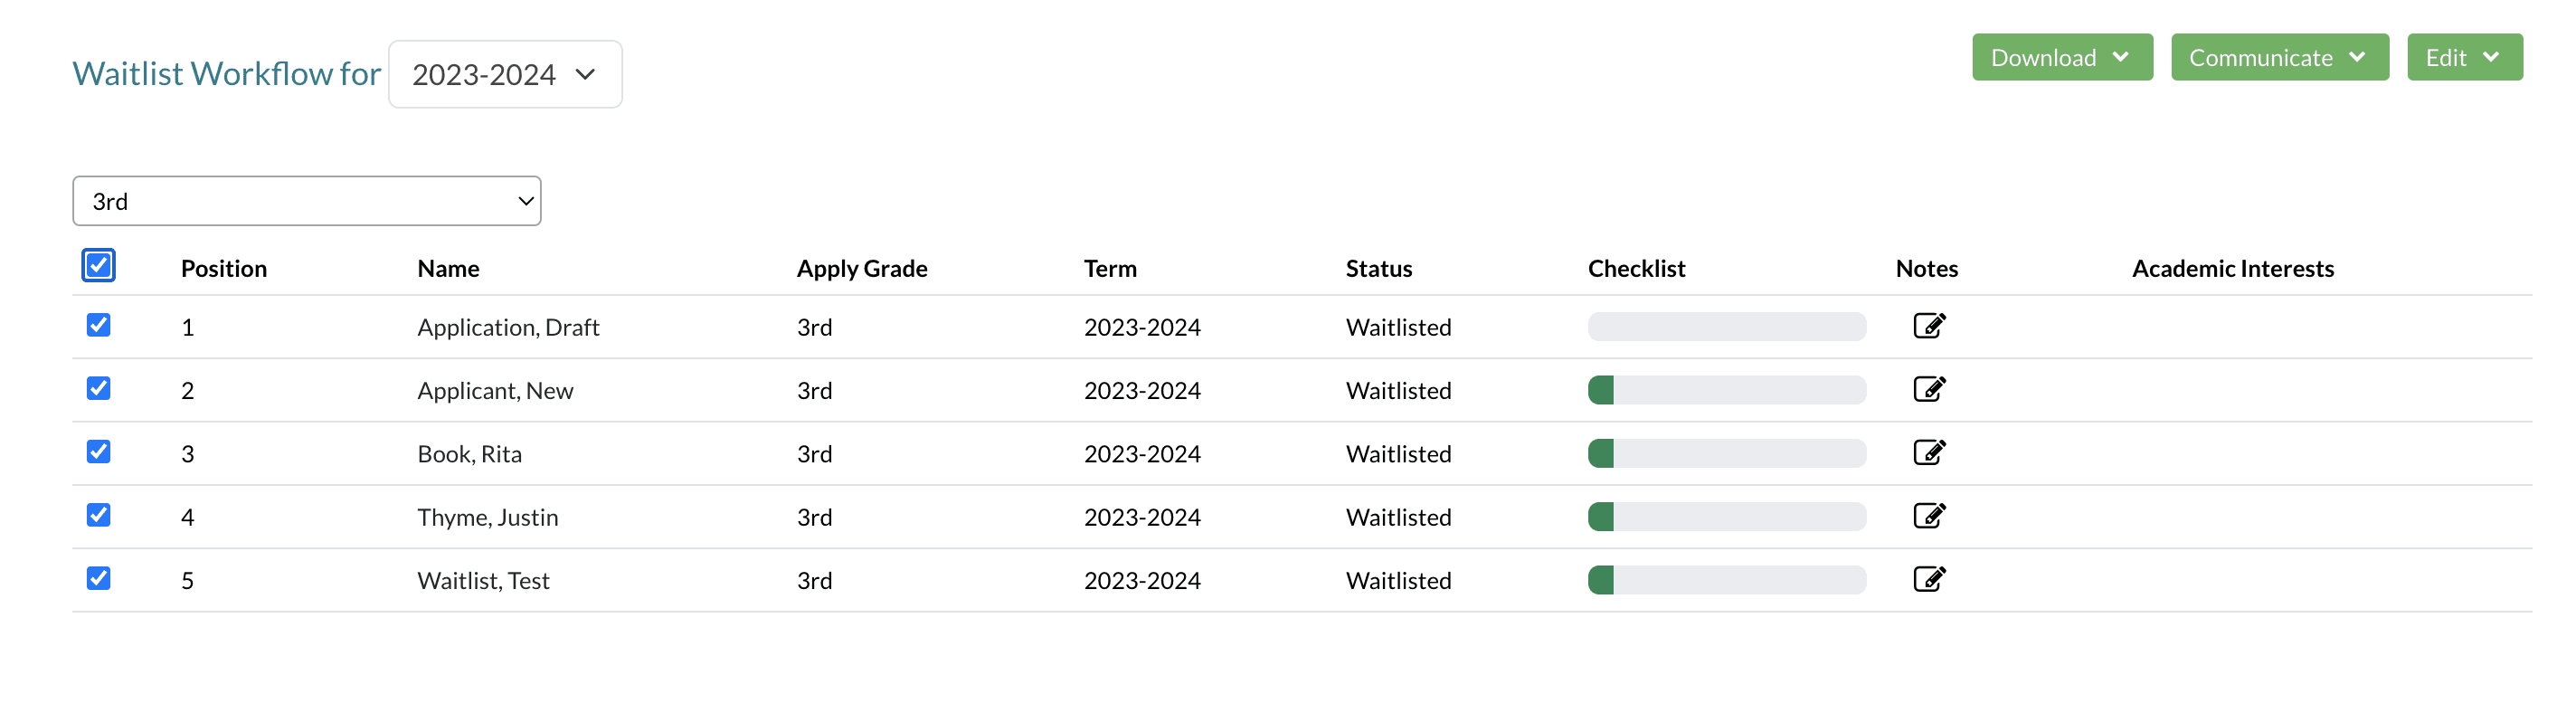2576x713 pixels.
Task: Deselect the Waitlist, Test row checkbox
Action: (x=98, y=578)
